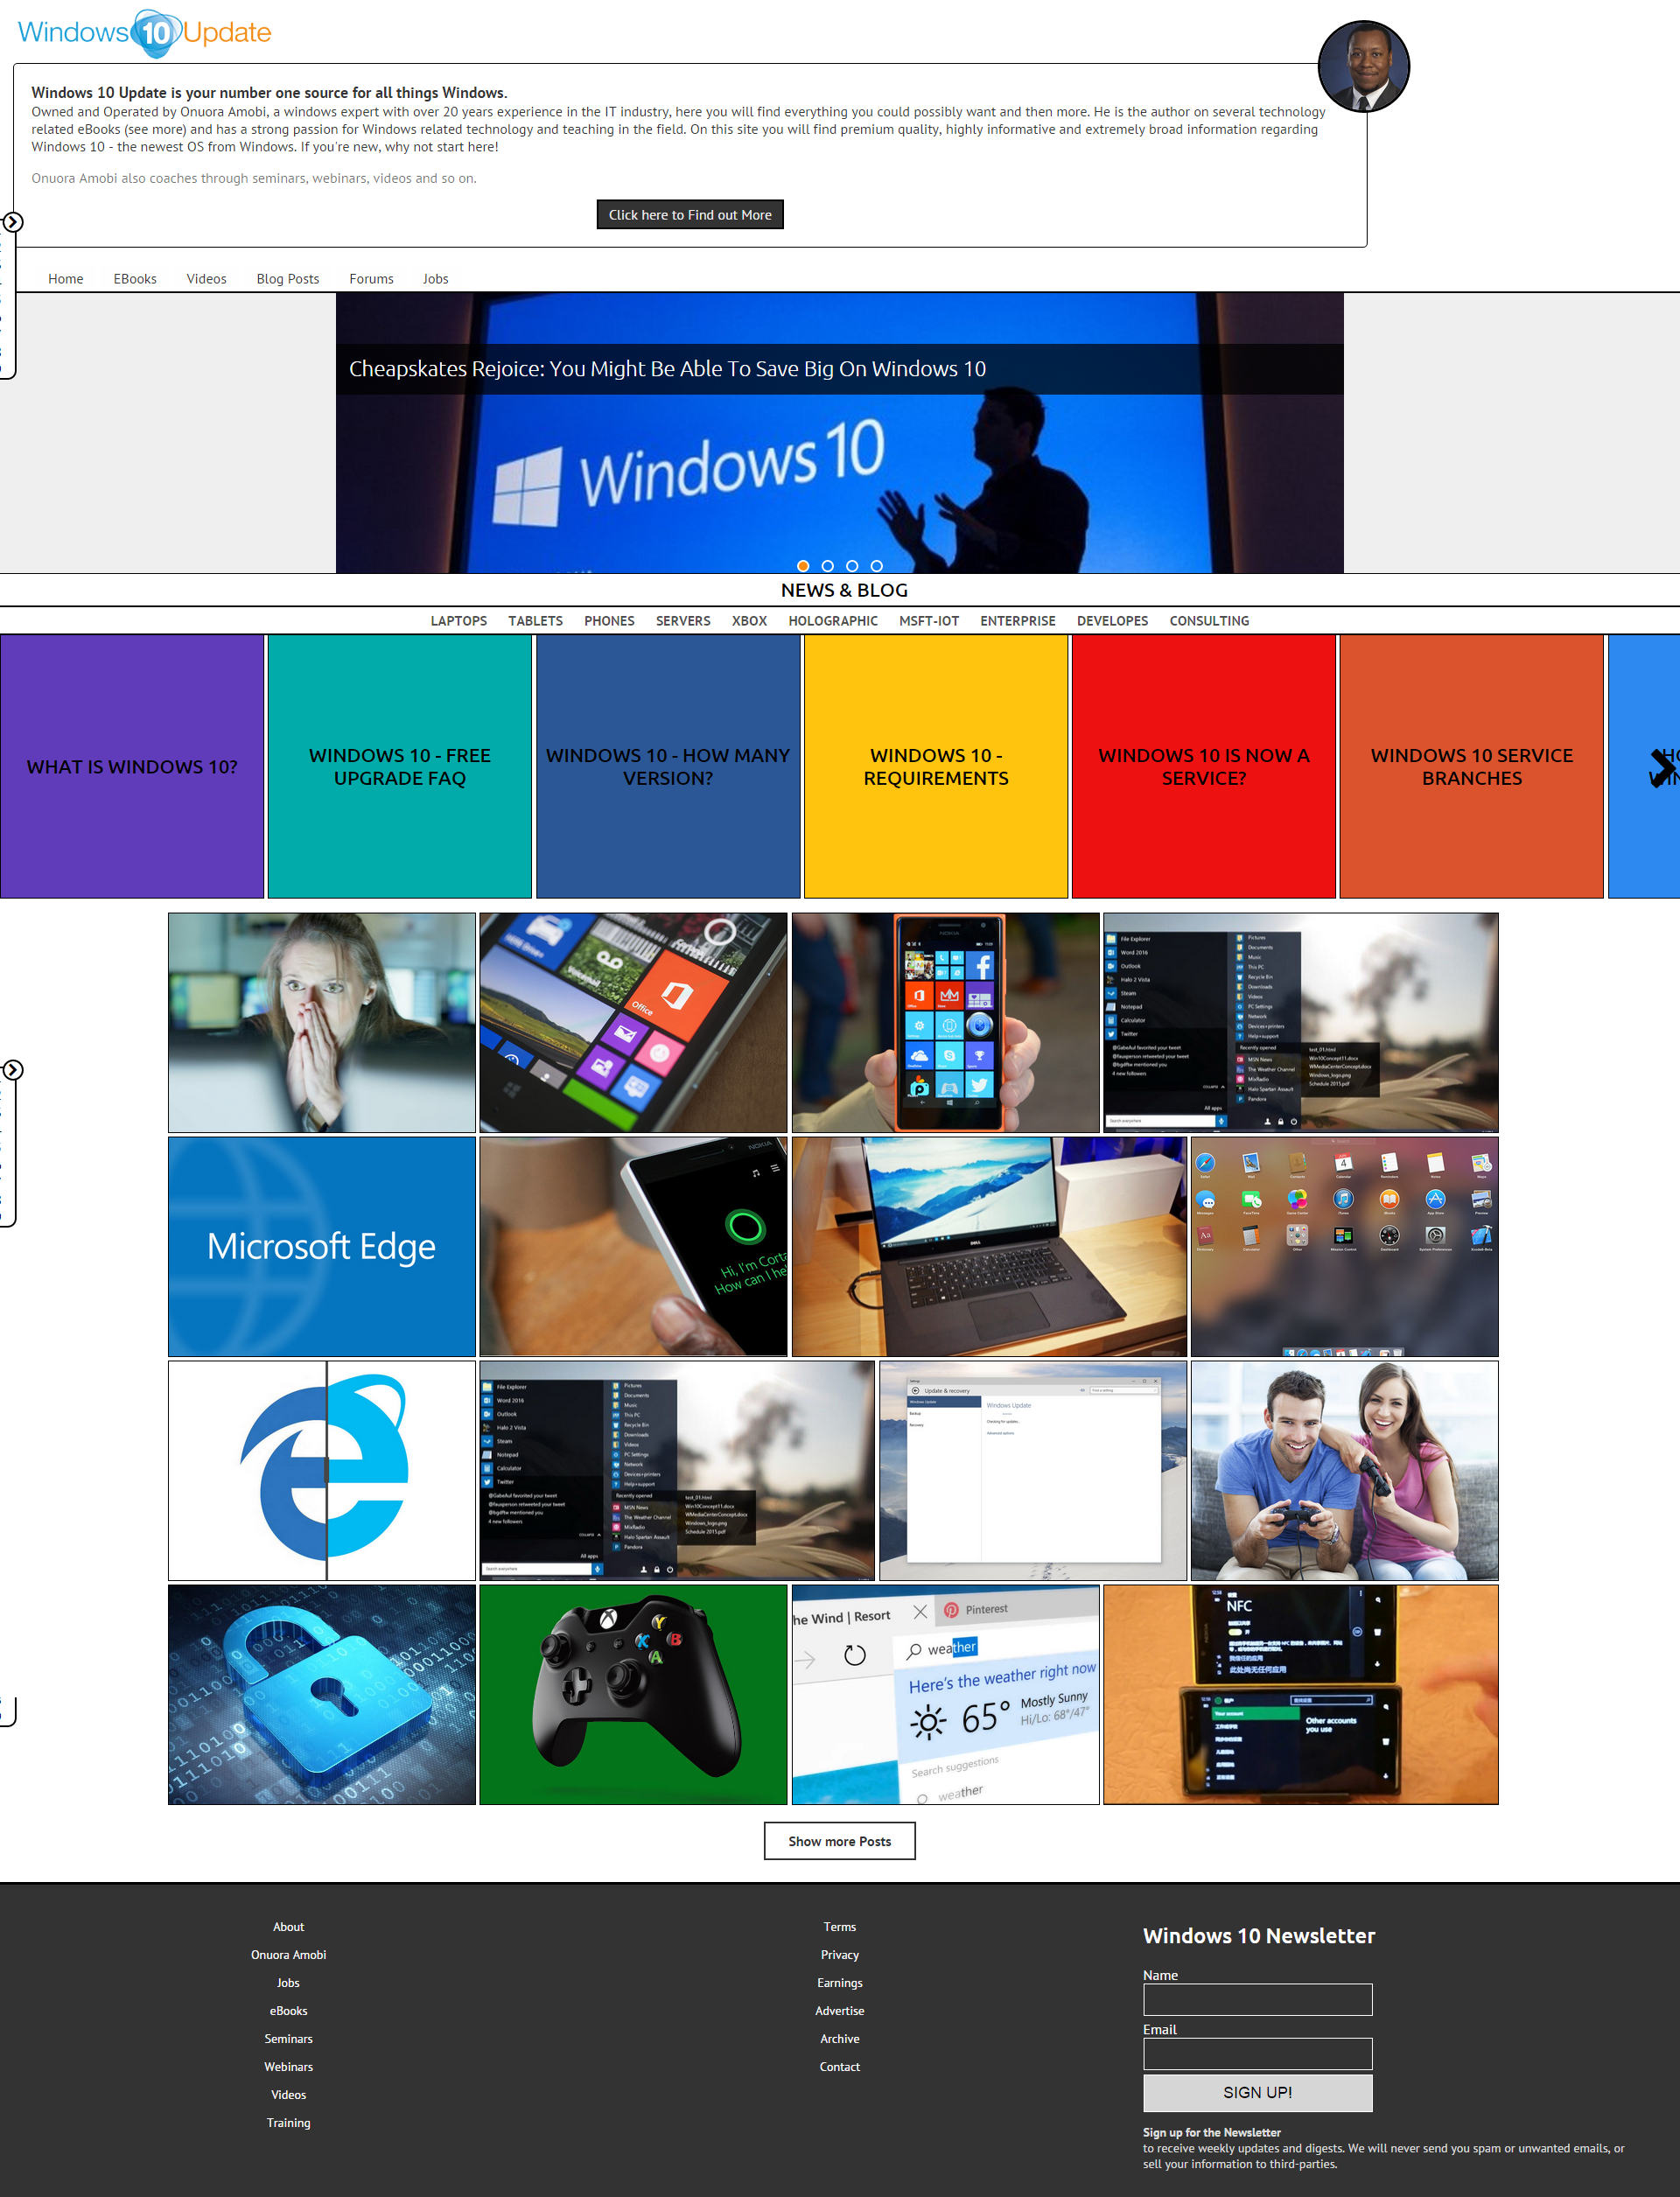Screen dimensions: 1680x2197
Task: Open the blue padlock security thumbnail
Action: coord(321,1694)
